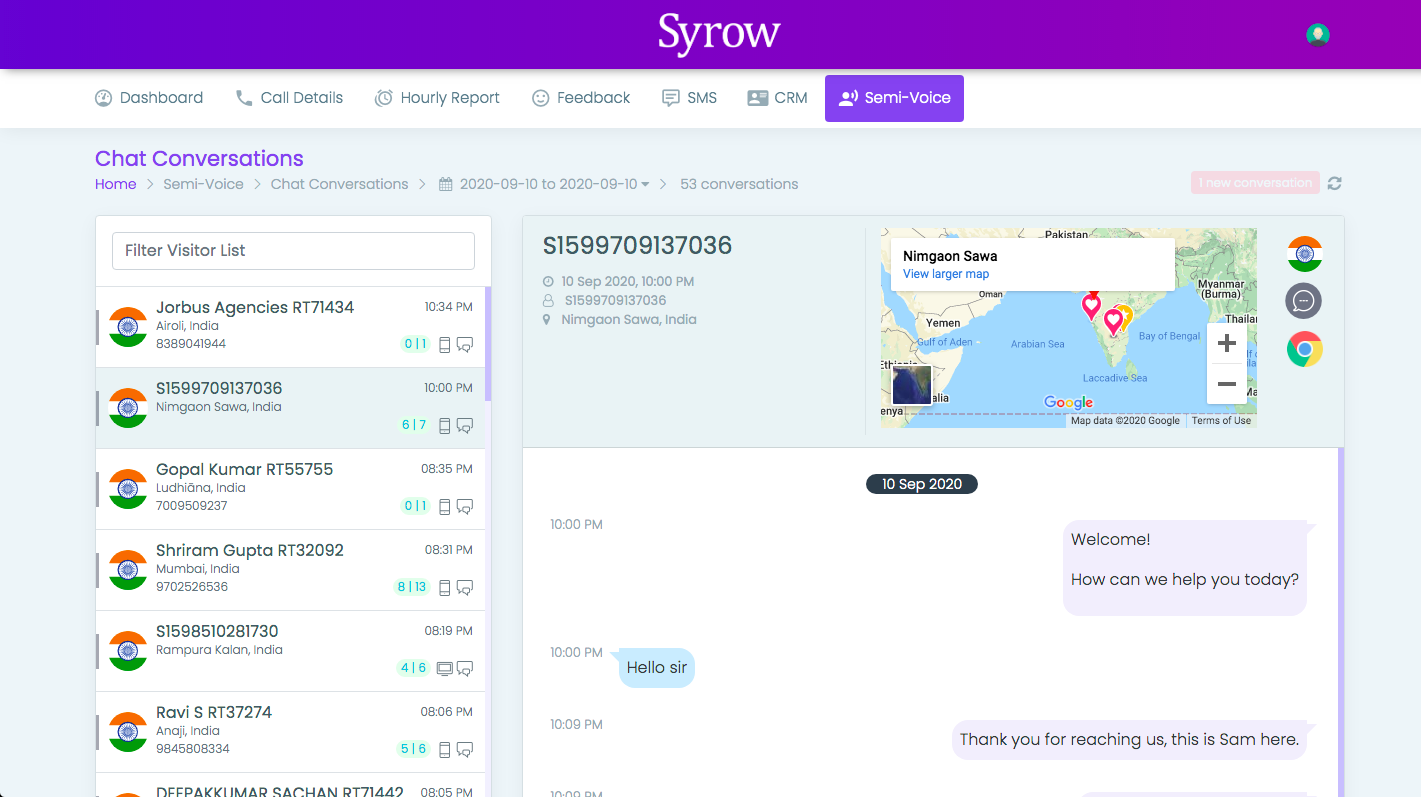1421x797 pixels.
Task: Click the Semi-Voice breadcrumb link
Action: point(204,184)
